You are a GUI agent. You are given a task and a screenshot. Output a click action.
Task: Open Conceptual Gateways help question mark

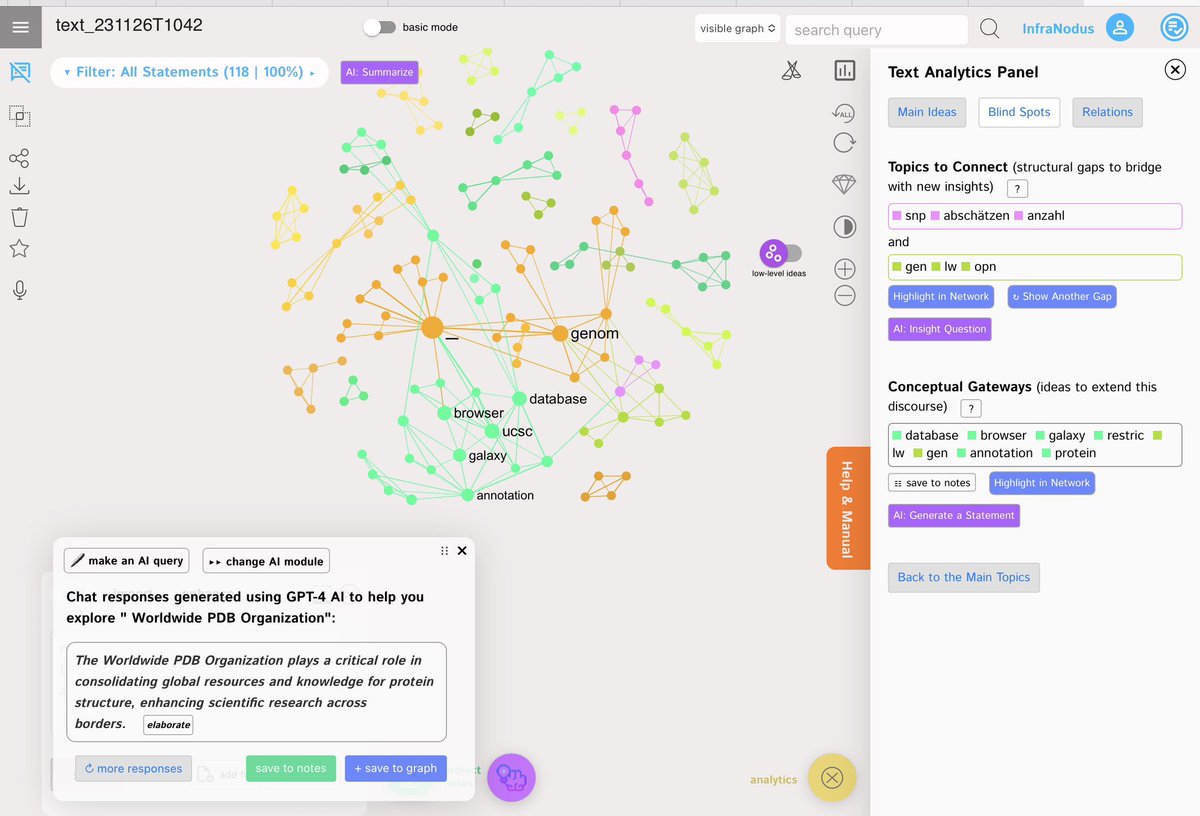point(970,408)
